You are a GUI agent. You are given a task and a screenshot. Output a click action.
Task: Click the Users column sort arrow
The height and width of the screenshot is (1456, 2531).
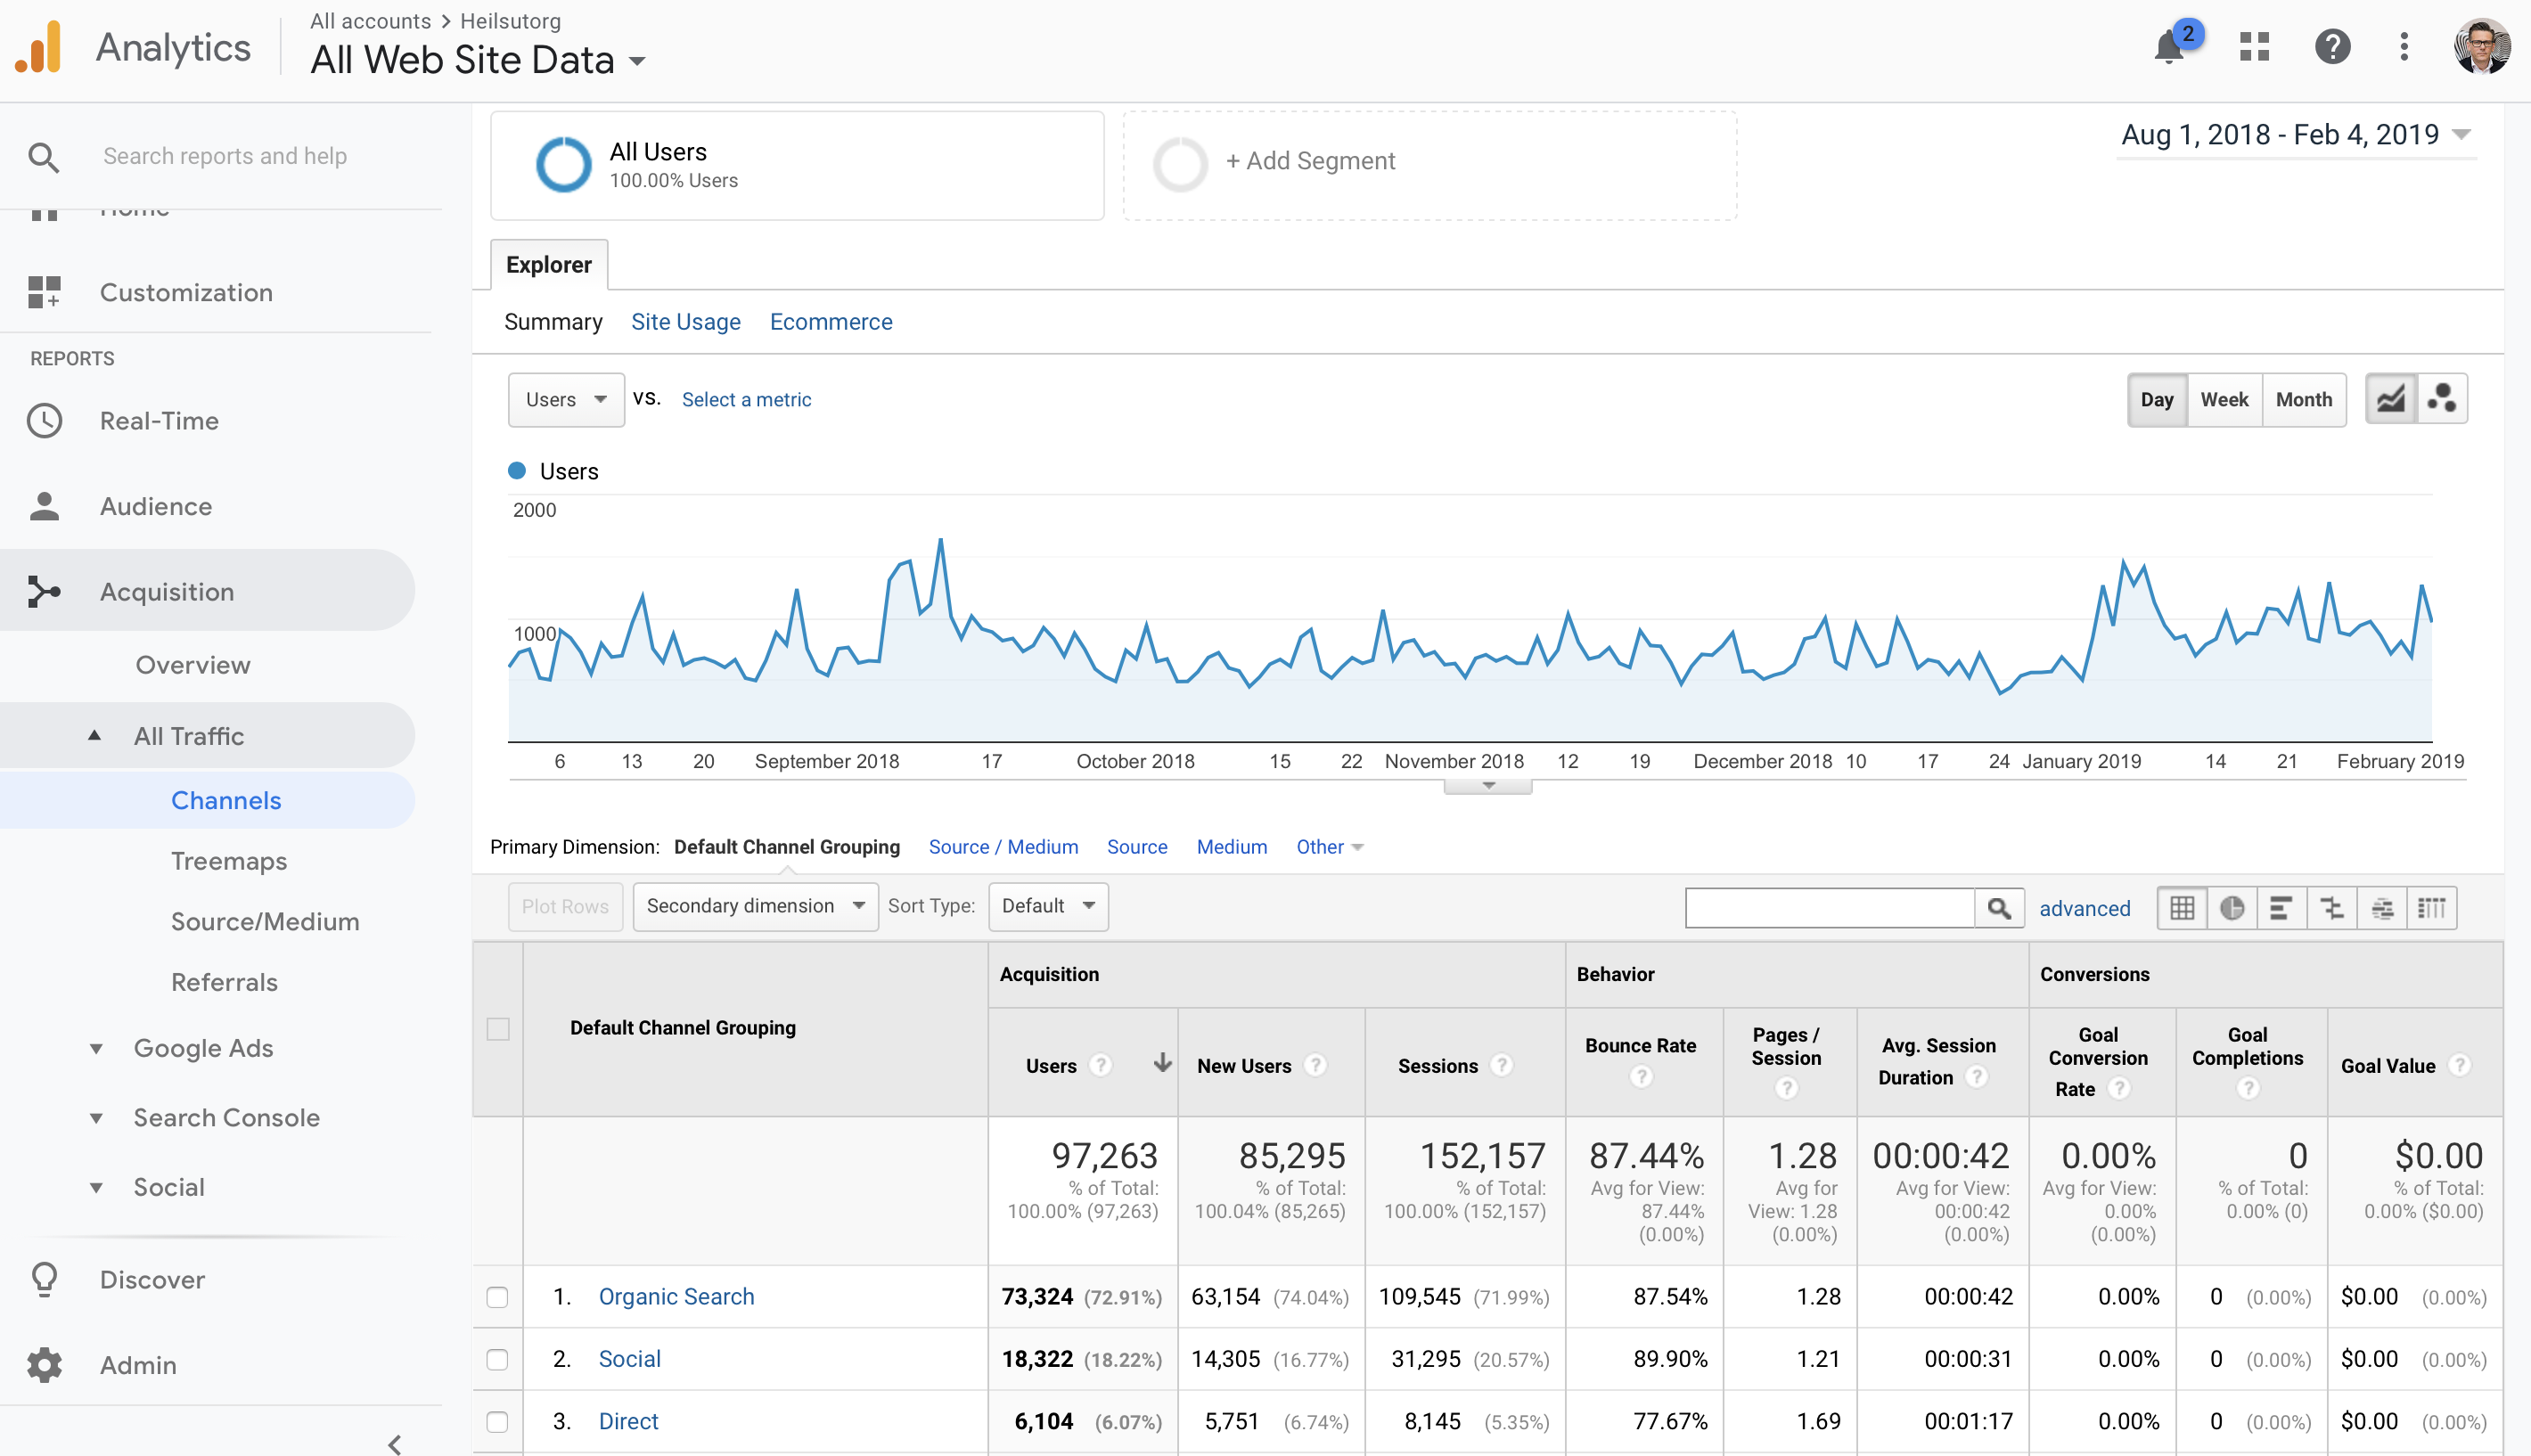(x=1162, y=1063)
